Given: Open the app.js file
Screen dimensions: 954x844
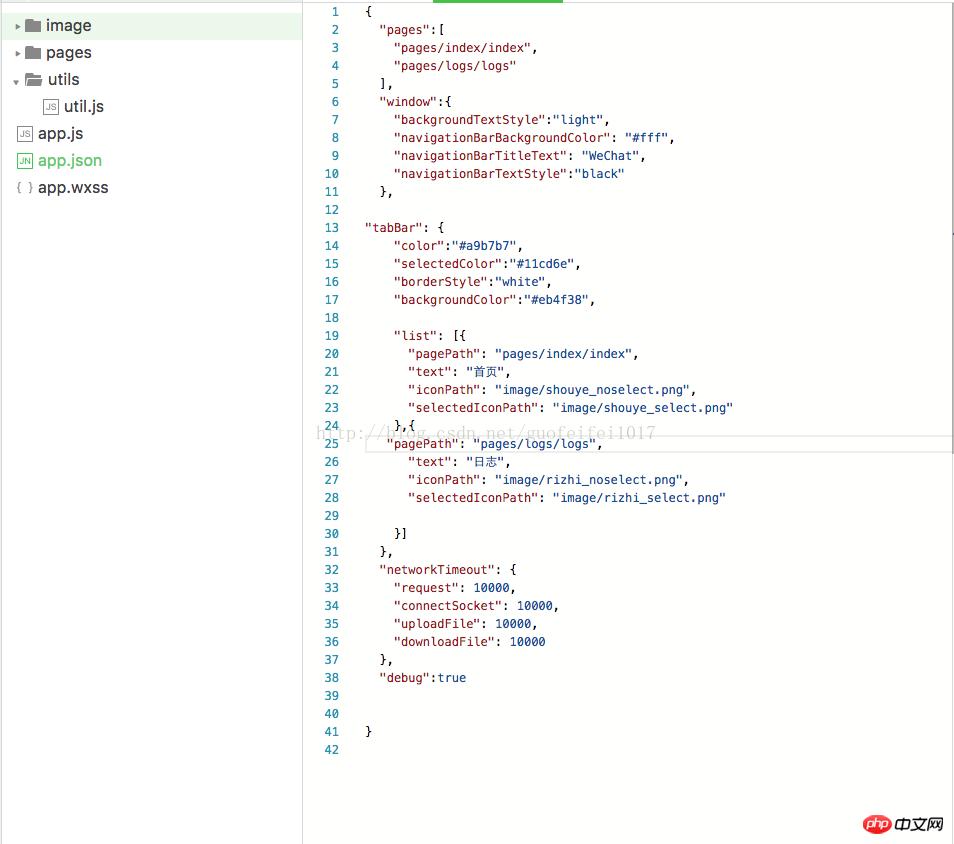Looking at the screenshot, I should pyautogui.click(x=60, y=134).
